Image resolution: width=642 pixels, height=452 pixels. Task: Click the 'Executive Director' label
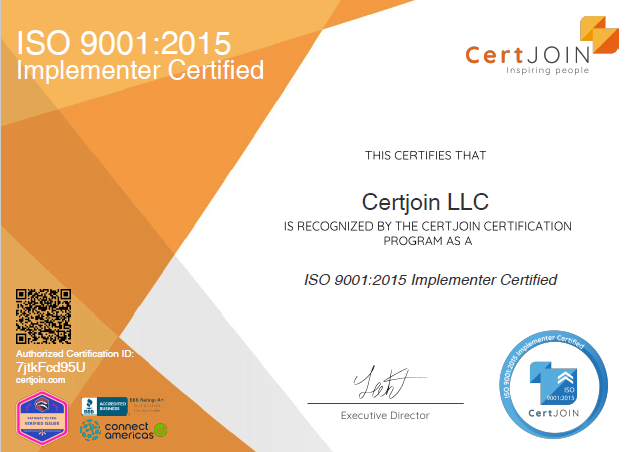click(x=385, y=416)
